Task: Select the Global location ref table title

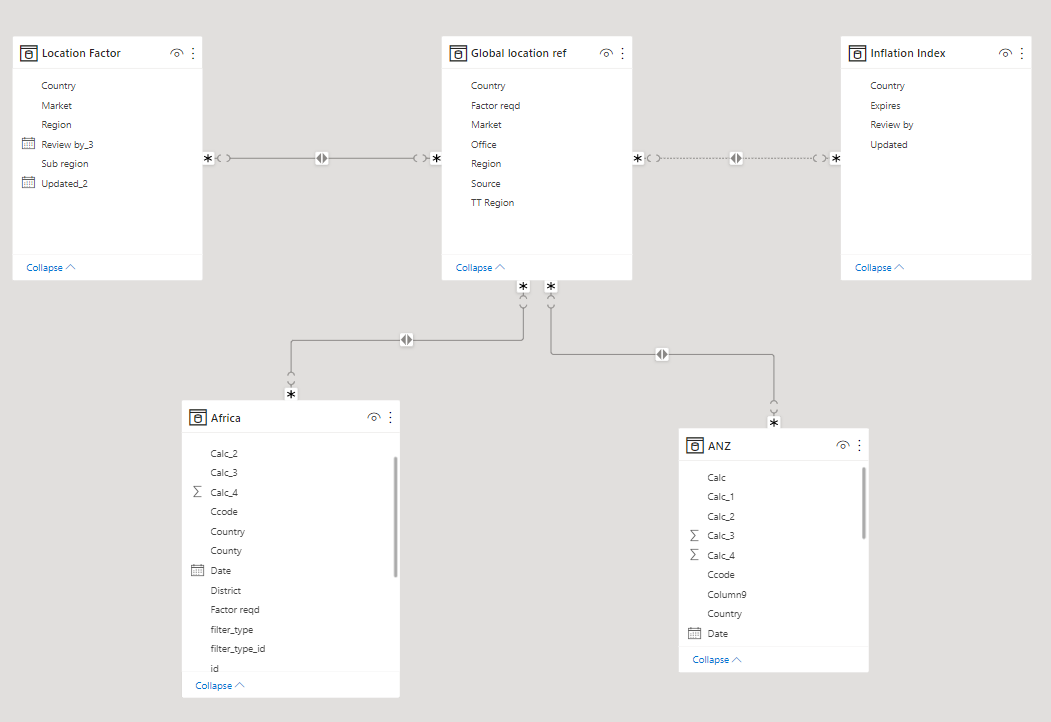Action: click(x=519, y=53)
